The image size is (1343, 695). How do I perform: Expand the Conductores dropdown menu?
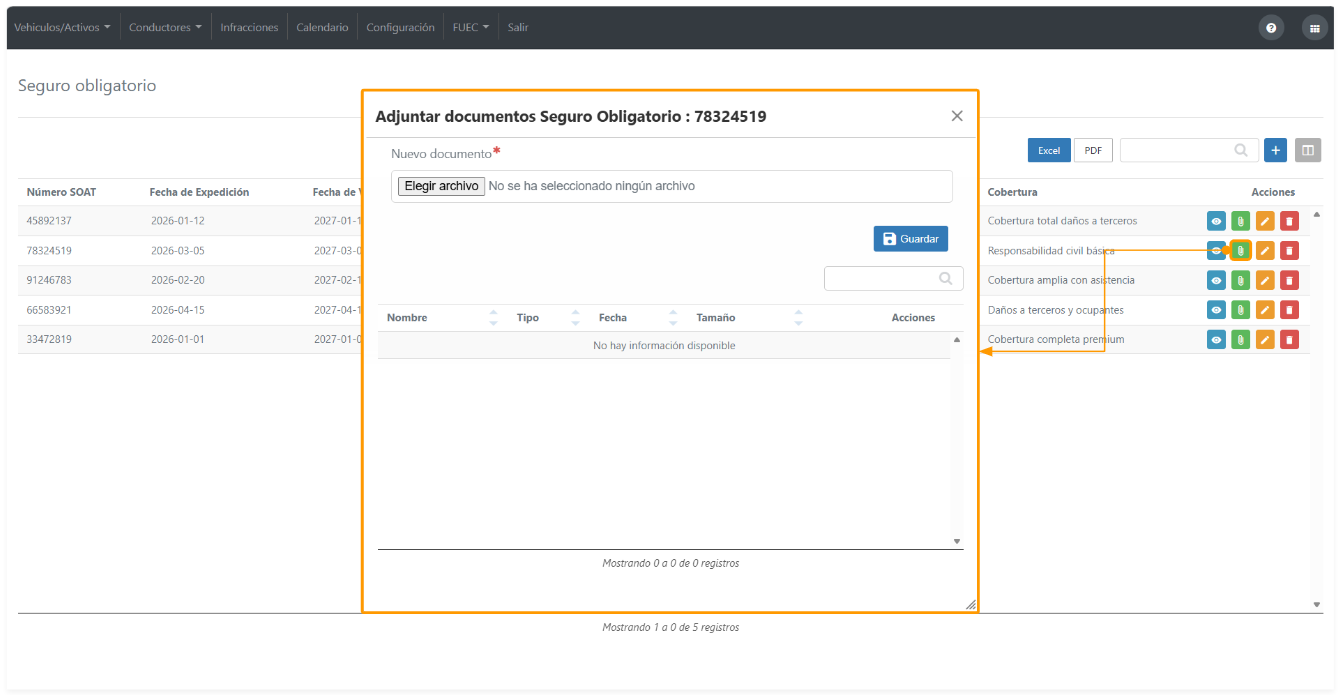pyautogui.click(x=165, y=27)
